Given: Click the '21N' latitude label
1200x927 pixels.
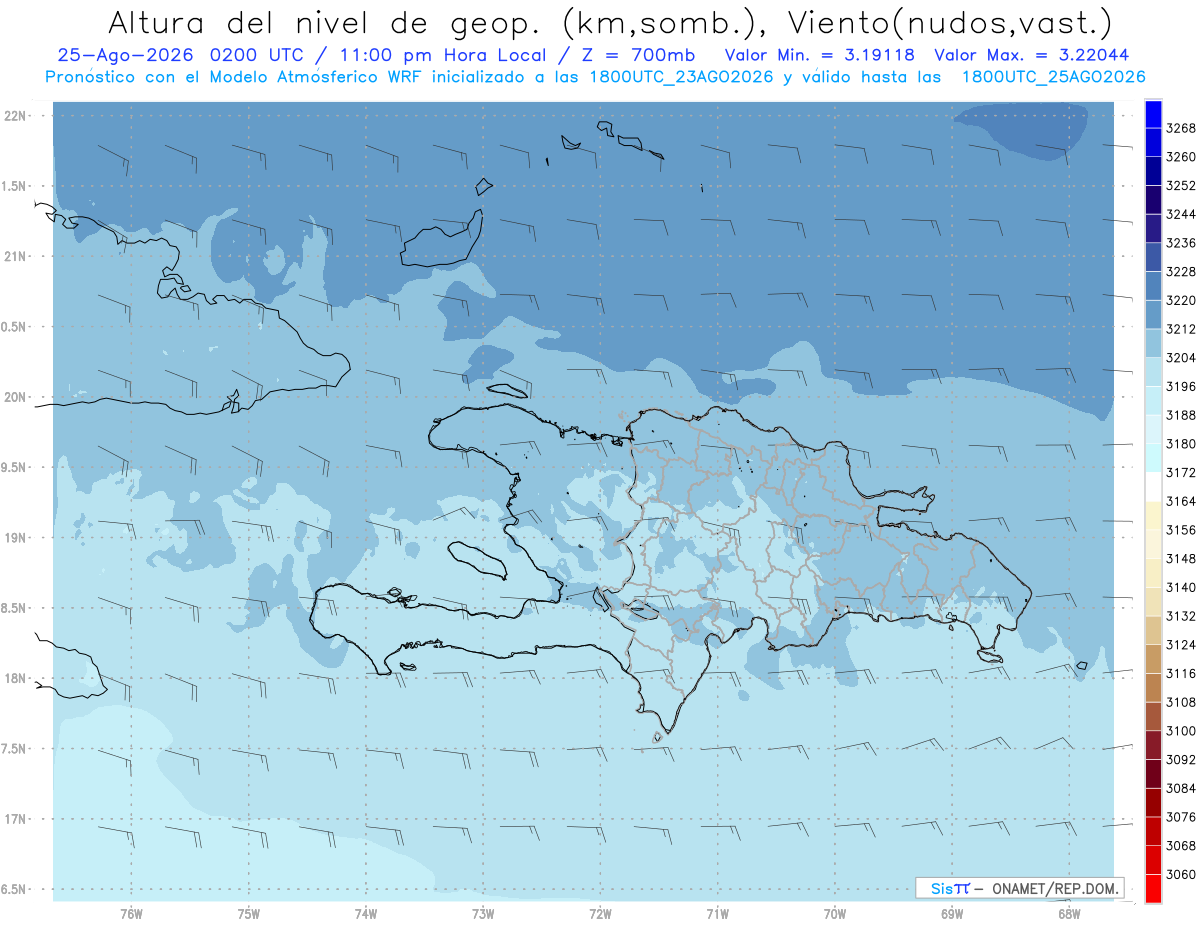Looking at the screenshot, I should [x=16, y=256].
